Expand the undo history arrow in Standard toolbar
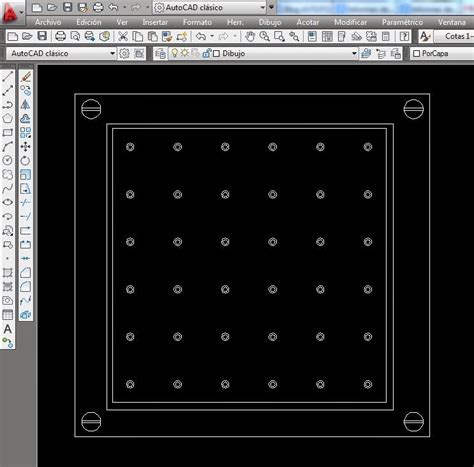The height and width of the screenshot is (467, 474). 212,36
